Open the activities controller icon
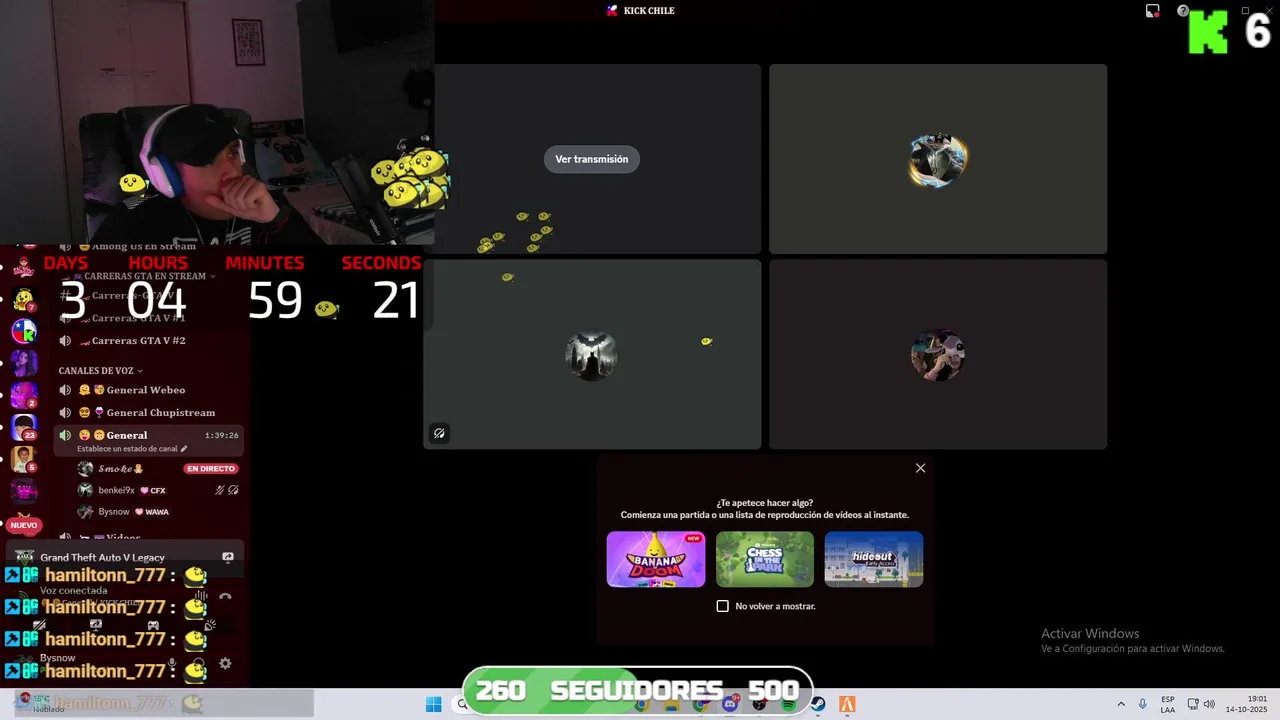Image resolution: width=1280 pixels, height=720 pixels. [153, 625]
